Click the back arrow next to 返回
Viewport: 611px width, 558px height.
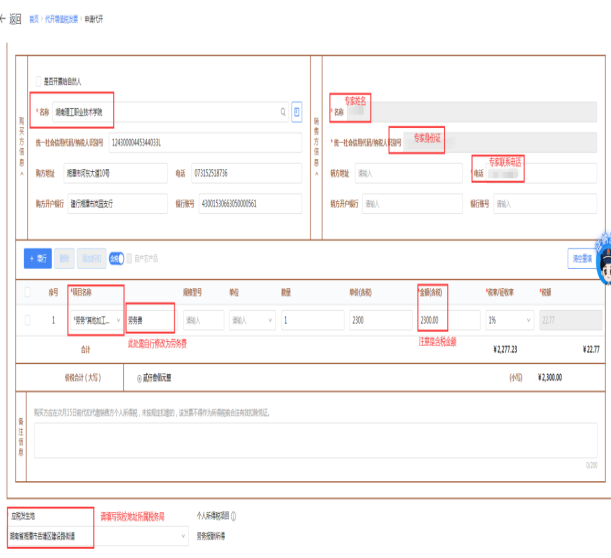[5, 19]
